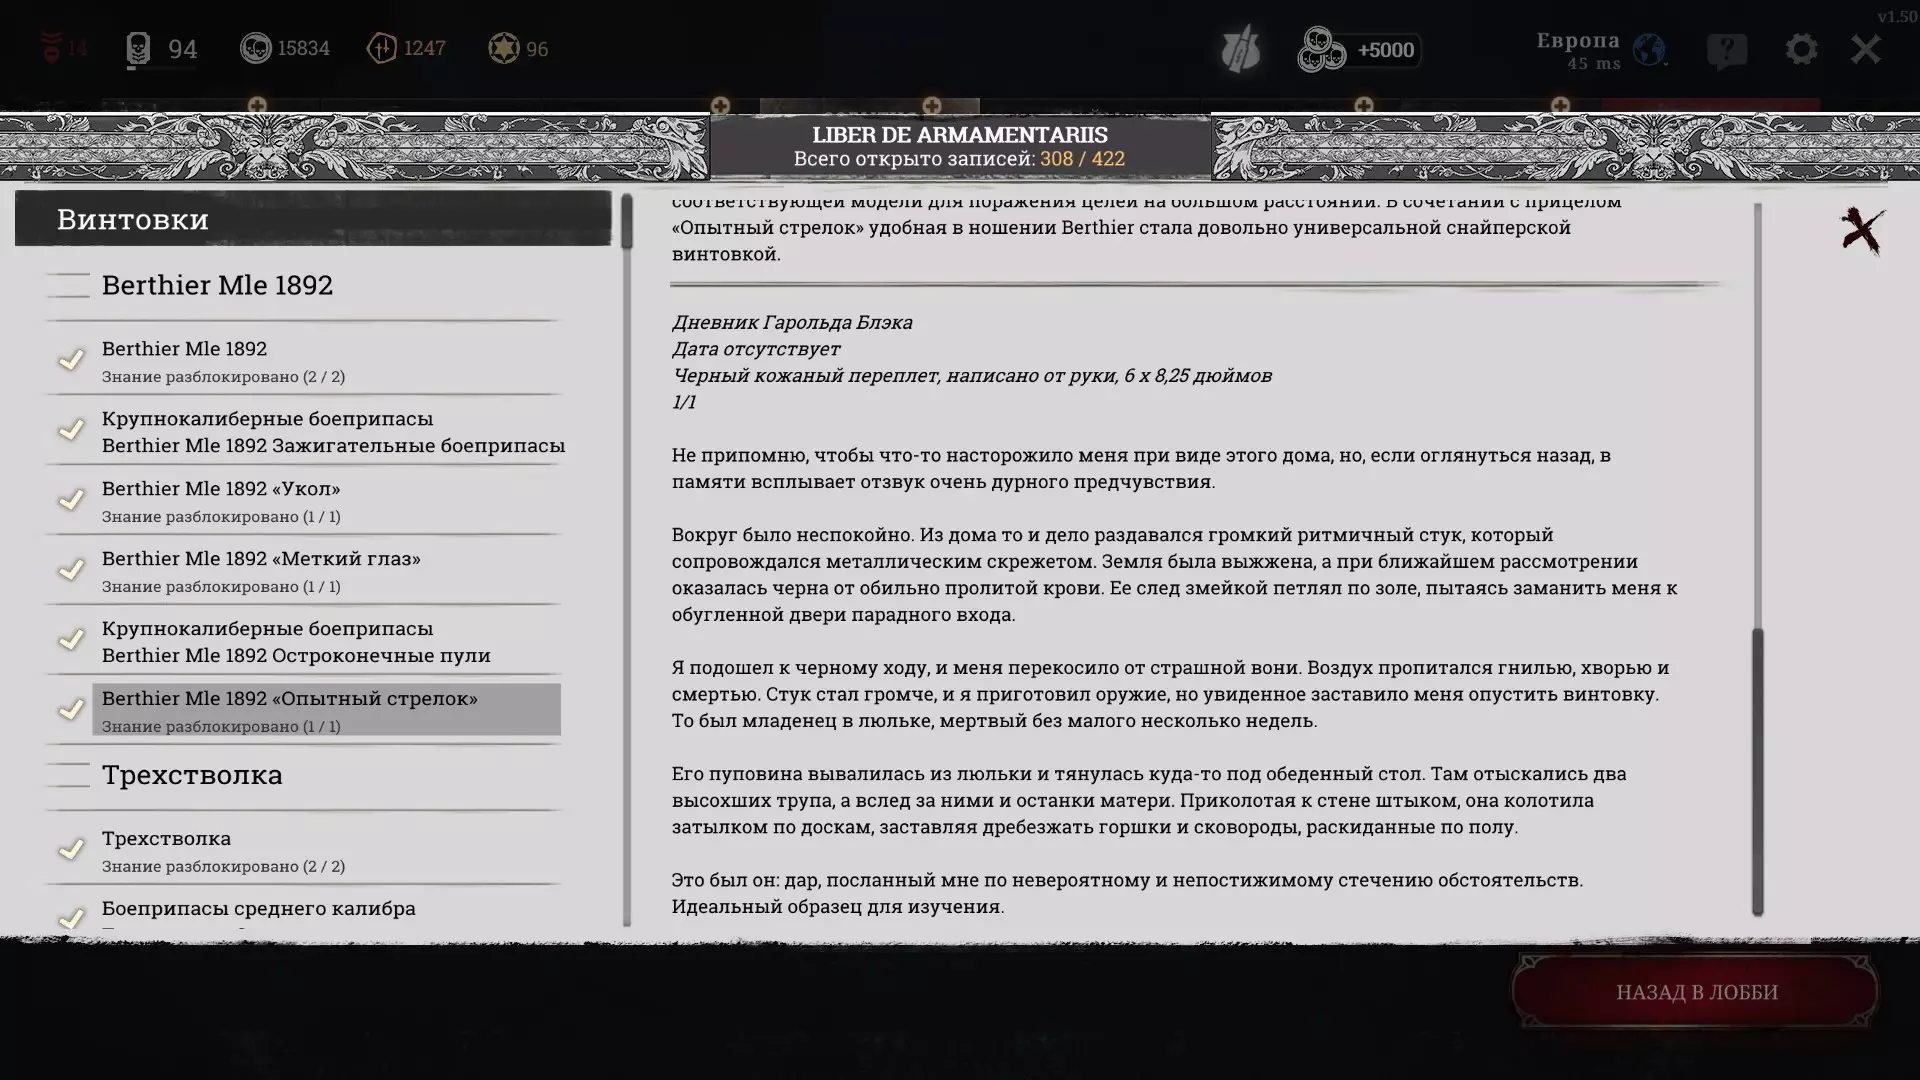
Task: Open settings gear icon
Action: (x=1801, y=49)
